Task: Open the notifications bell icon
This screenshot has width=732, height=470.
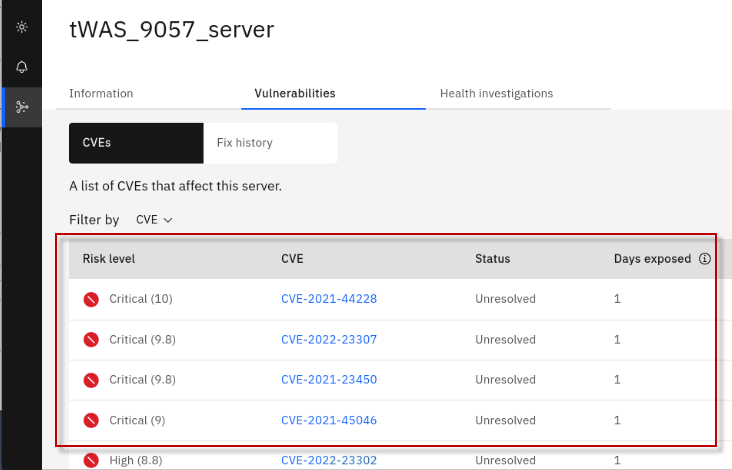Action: tap(22, 67)
